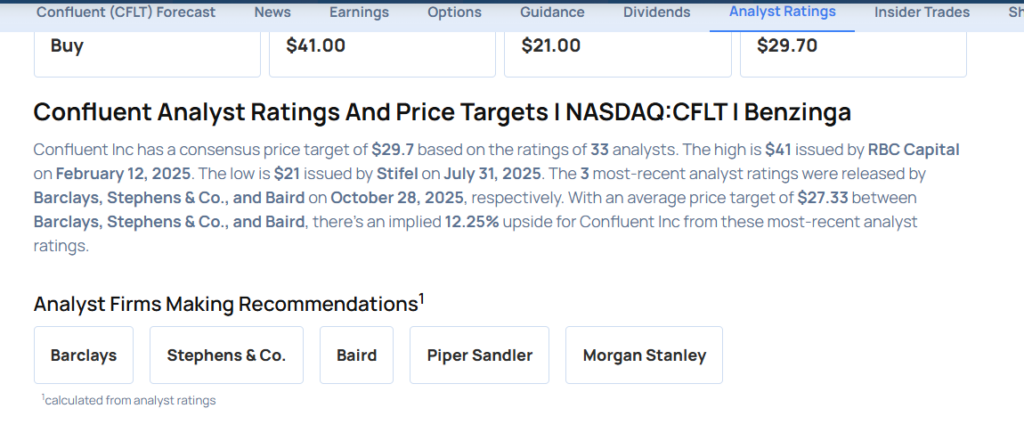
Task: View the Dividends tab
Action: 656,13
